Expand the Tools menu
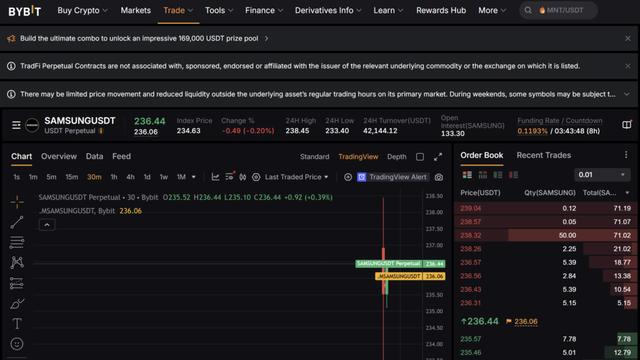Viewport: 640px width, 360px height. (219, 11)
